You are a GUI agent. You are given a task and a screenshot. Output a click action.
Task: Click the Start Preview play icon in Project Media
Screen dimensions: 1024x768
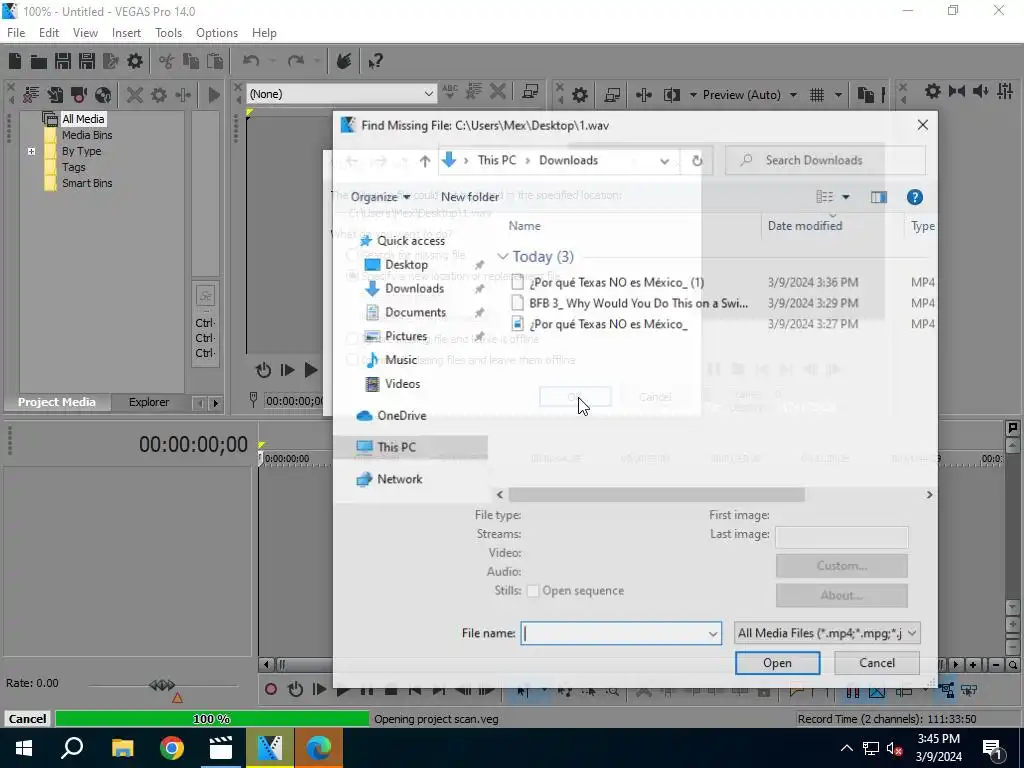click(214, 95)
